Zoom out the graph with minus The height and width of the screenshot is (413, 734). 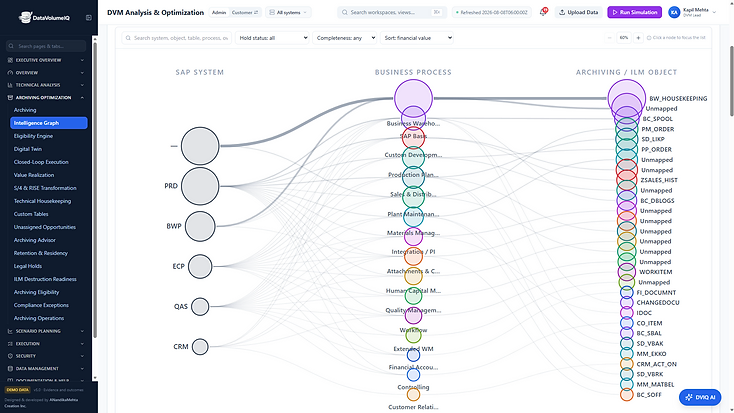pyautogui.click(x=609, y=38)
